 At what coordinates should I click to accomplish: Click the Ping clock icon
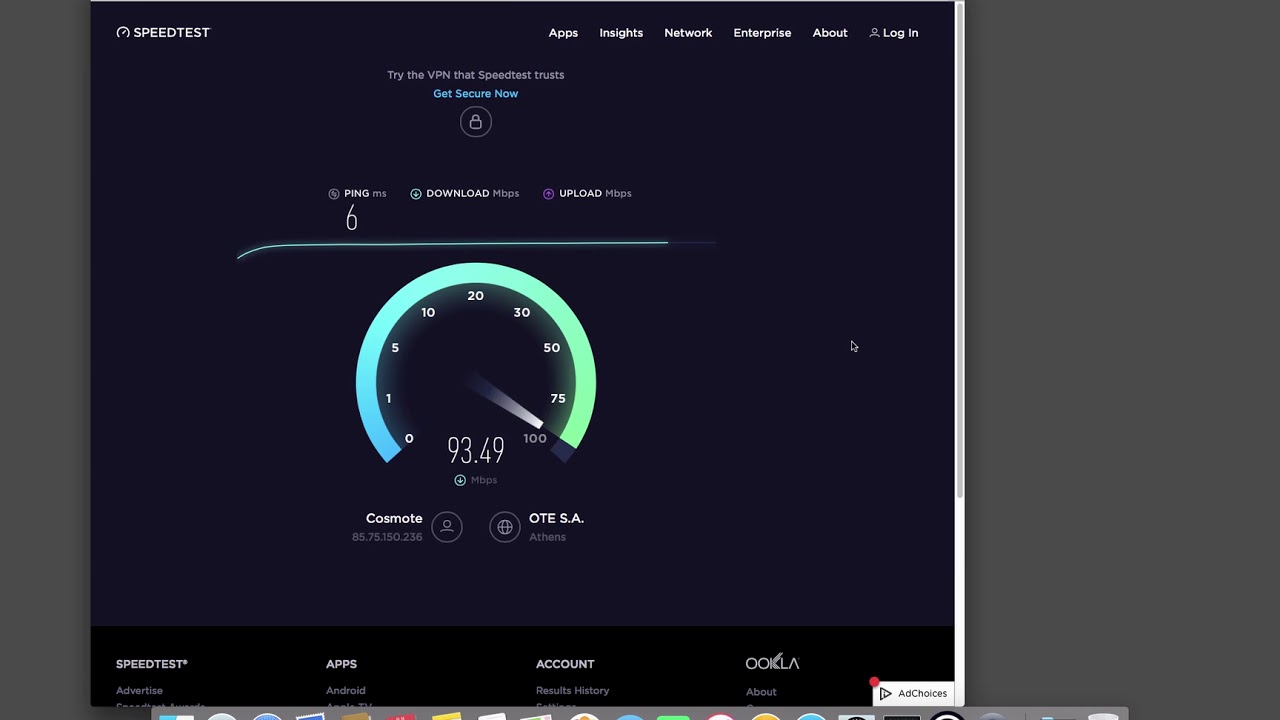click(334, 193)
